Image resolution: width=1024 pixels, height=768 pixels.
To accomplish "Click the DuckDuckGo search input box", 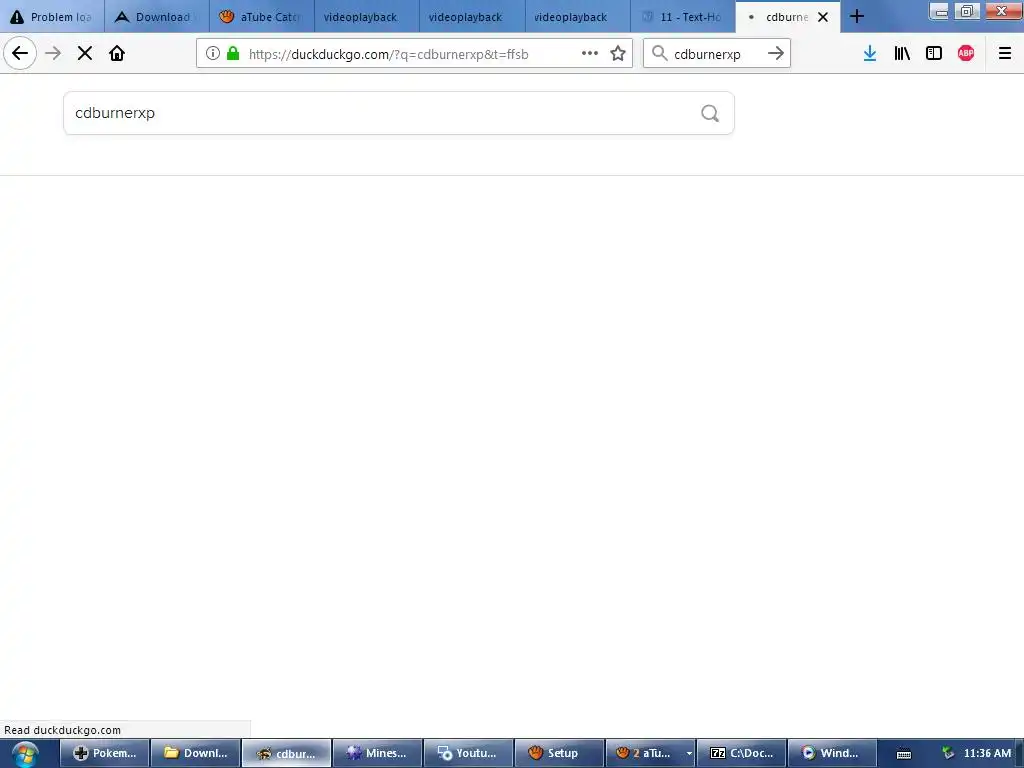I will point(398,114).
